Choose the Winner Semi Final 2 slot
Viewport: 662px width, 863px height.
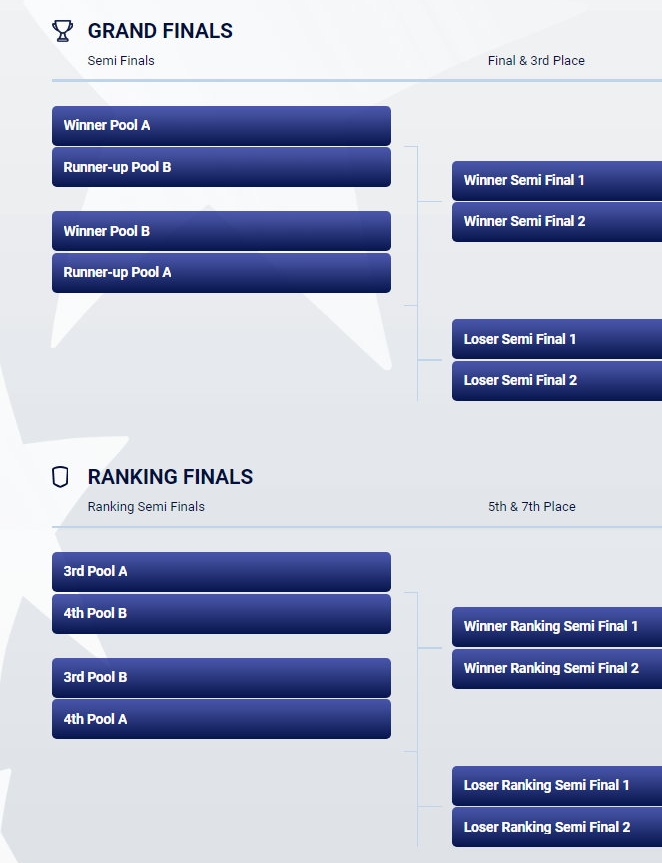(556, 221)
